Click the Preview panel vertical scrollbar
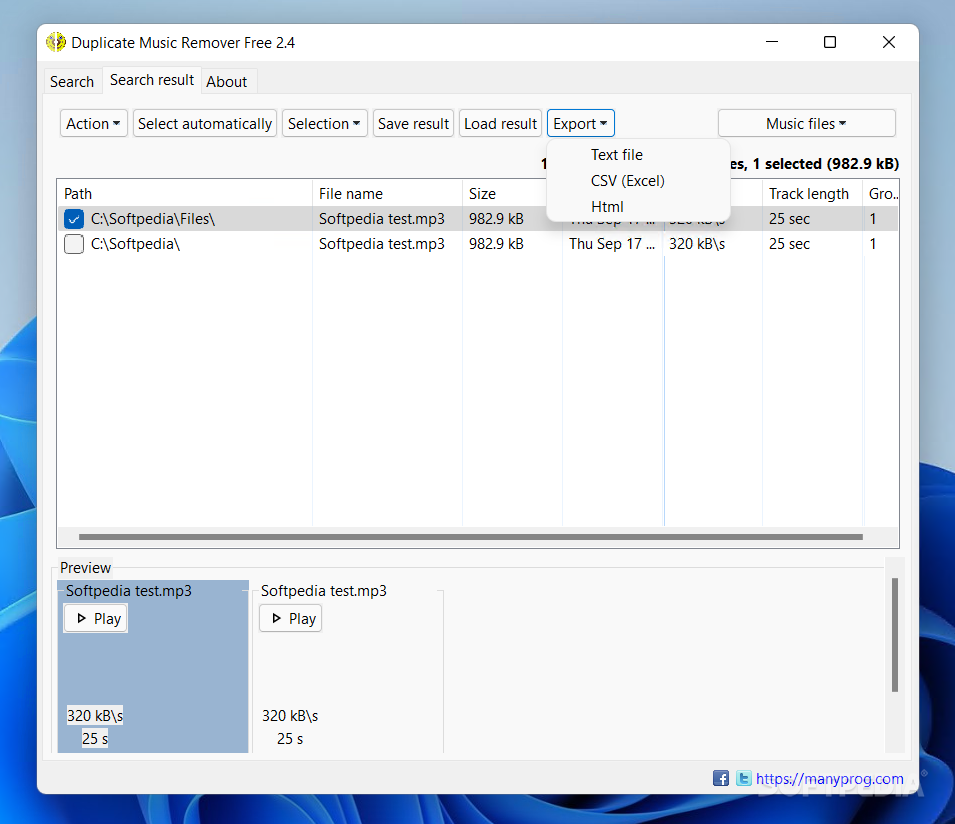Viewport: 955px width, 824px height. pos(895,635)
